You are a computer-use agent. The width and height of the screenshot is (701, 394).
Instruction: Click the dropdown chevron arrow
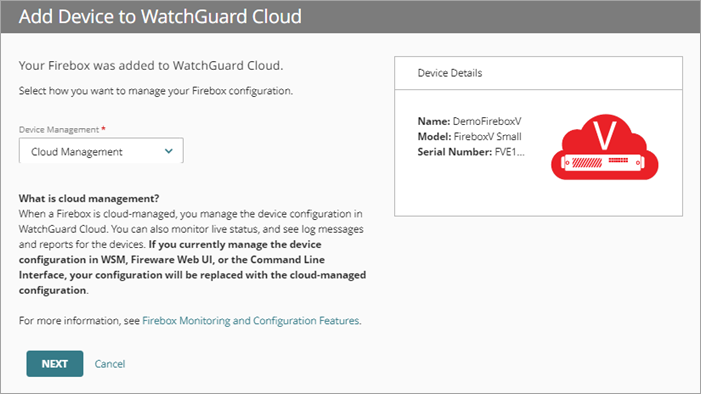169,151
